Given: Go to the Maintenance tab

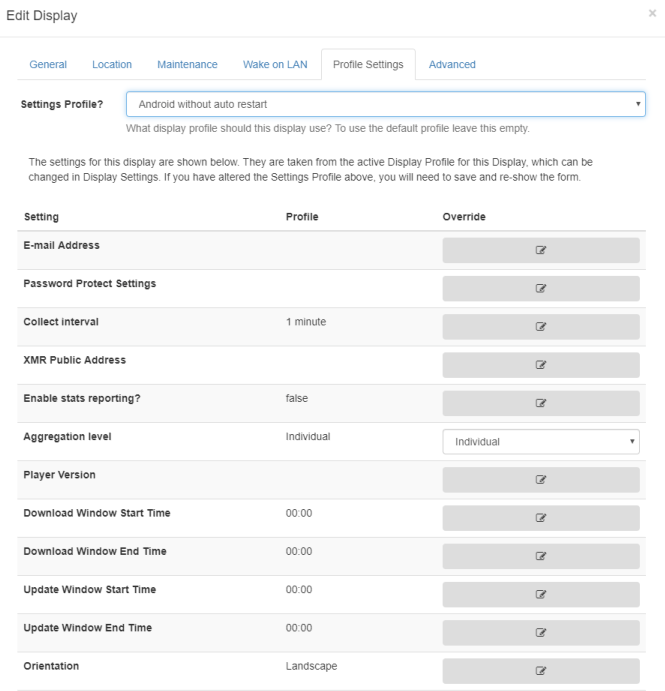Looking at the screenshot, I should (x=187, y=65).
